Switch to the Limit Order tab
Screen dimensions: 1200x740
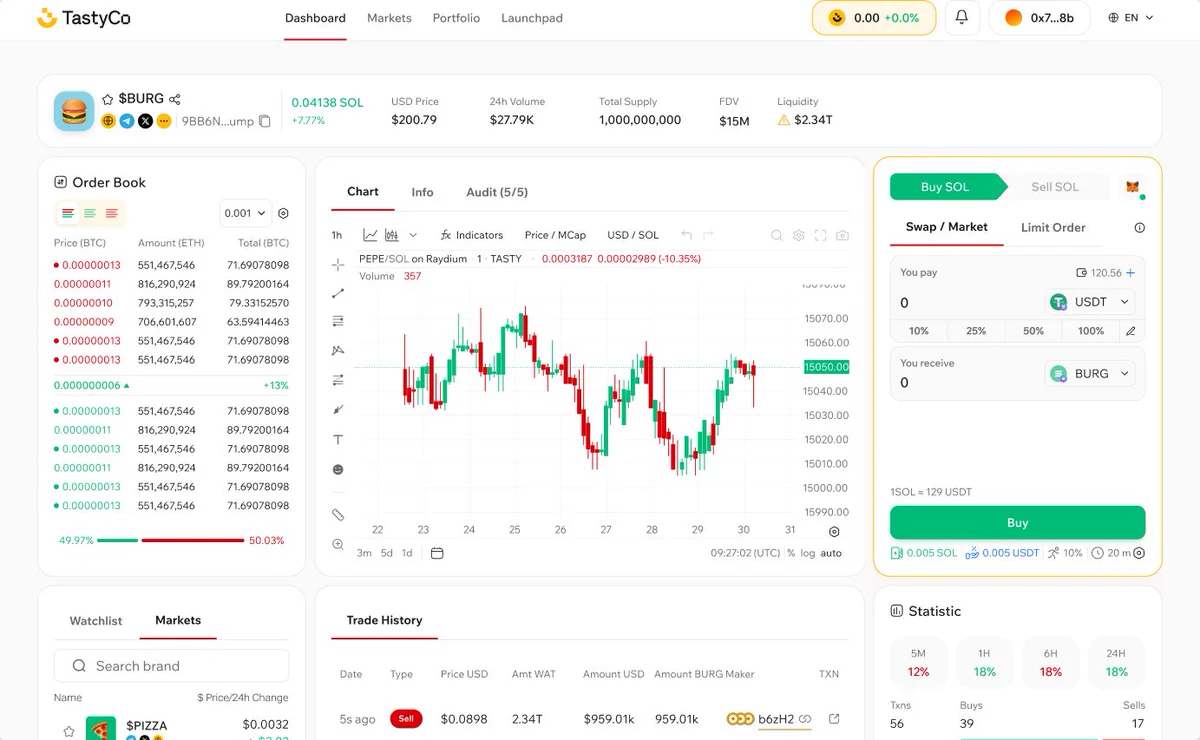pyautogui.click(x=1053, y=228)
